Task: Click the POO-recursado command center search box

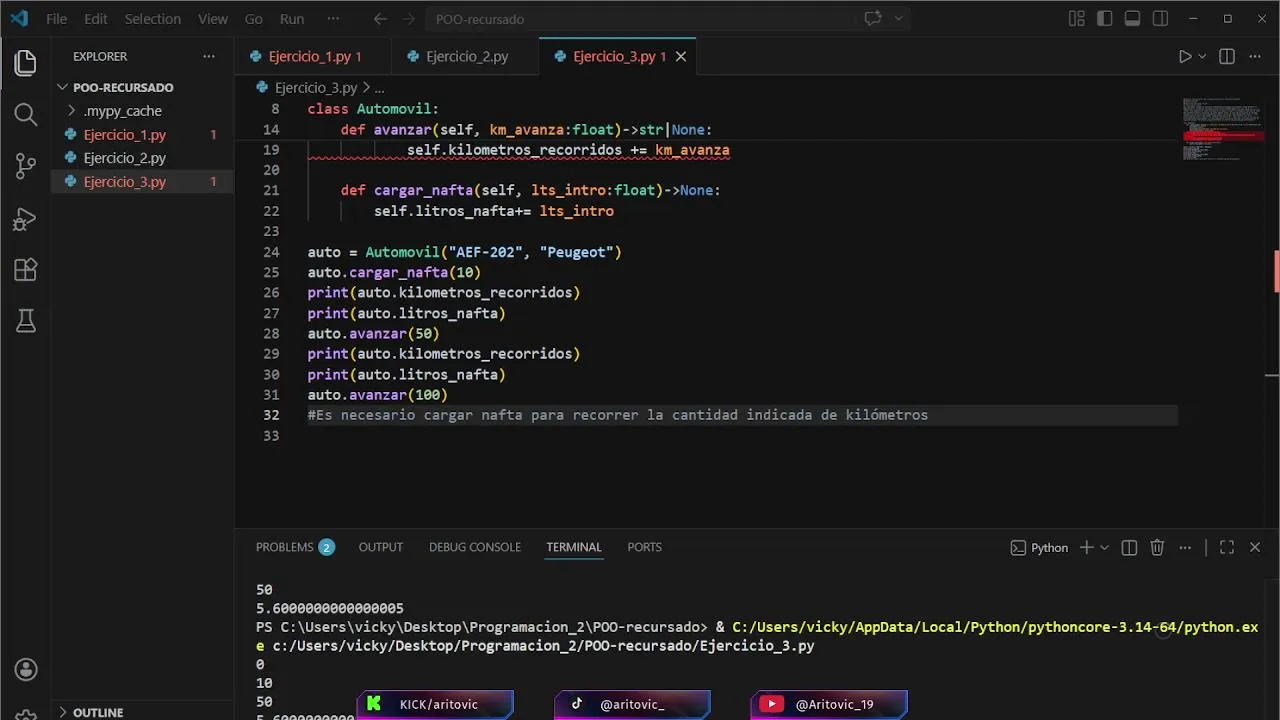Action: 640,19
